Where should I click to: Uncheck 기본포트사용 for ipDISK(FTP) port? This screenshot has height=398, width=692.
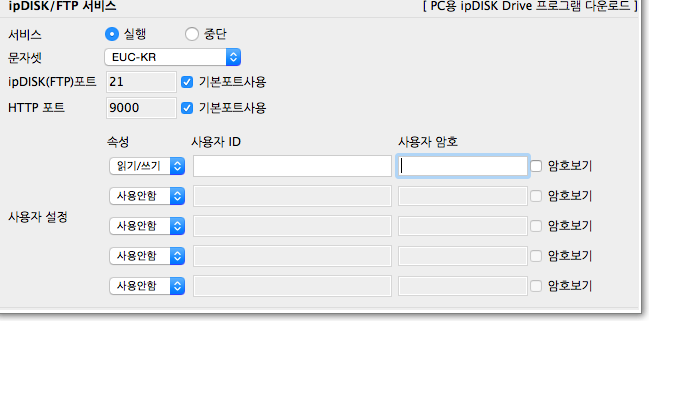(187, 82)
